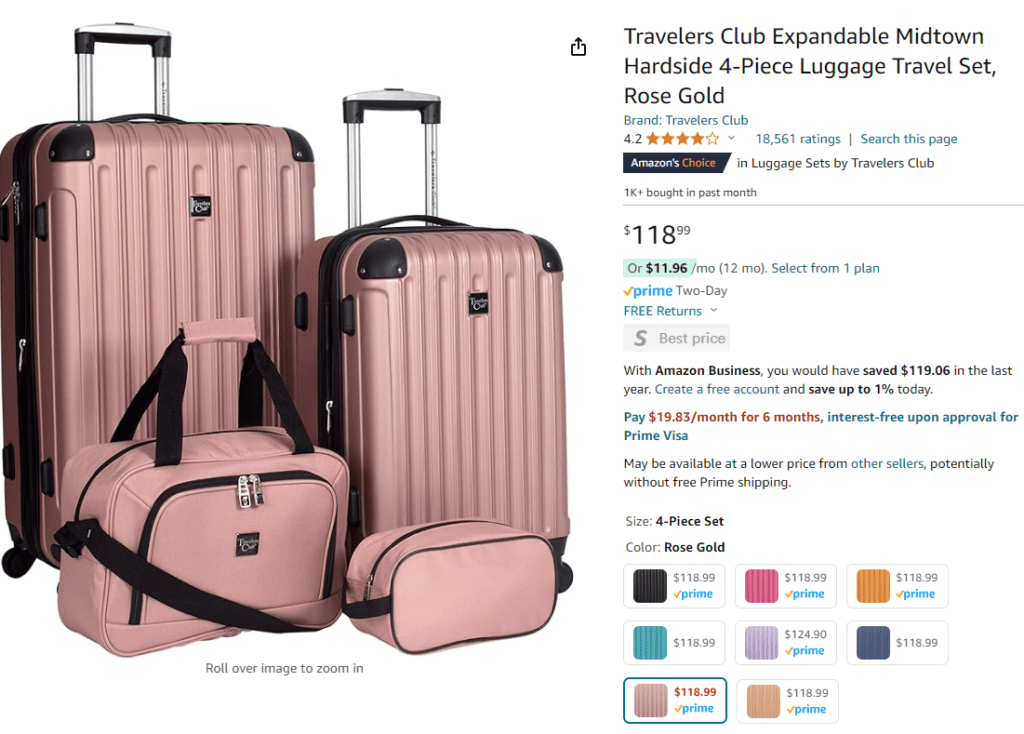Click the Prime Two-Day logo

(648, 291)
